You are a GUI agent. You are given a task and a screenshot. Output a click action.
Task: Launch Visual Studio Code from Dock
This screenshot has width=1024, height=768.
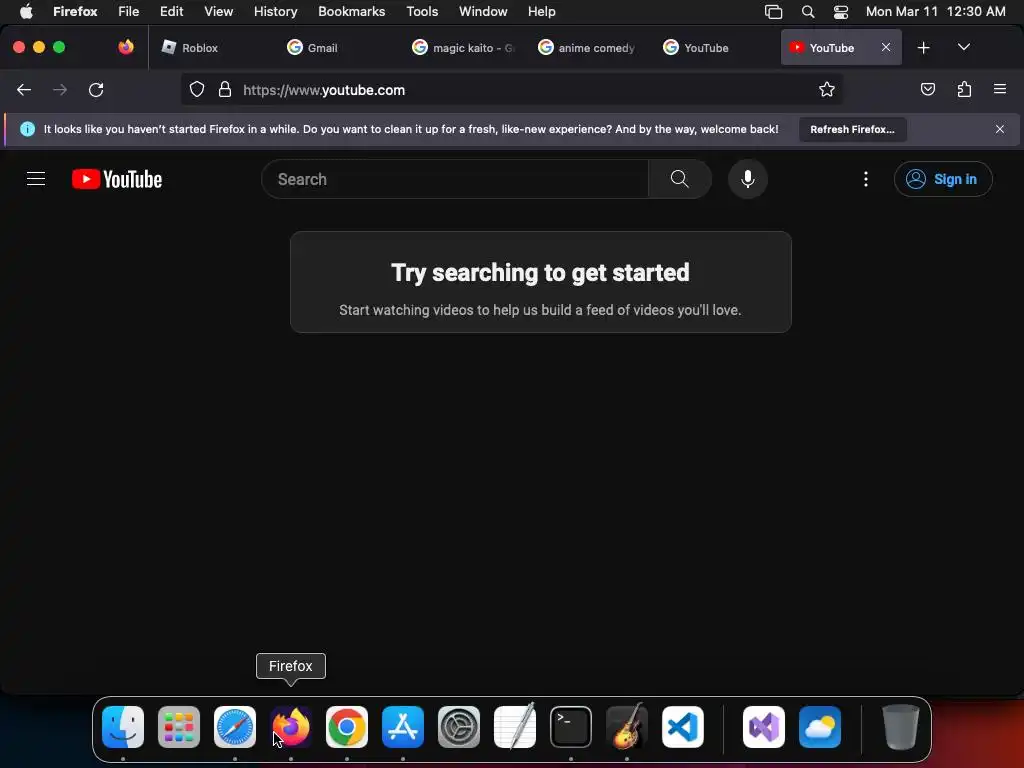(x=682, y=727)
